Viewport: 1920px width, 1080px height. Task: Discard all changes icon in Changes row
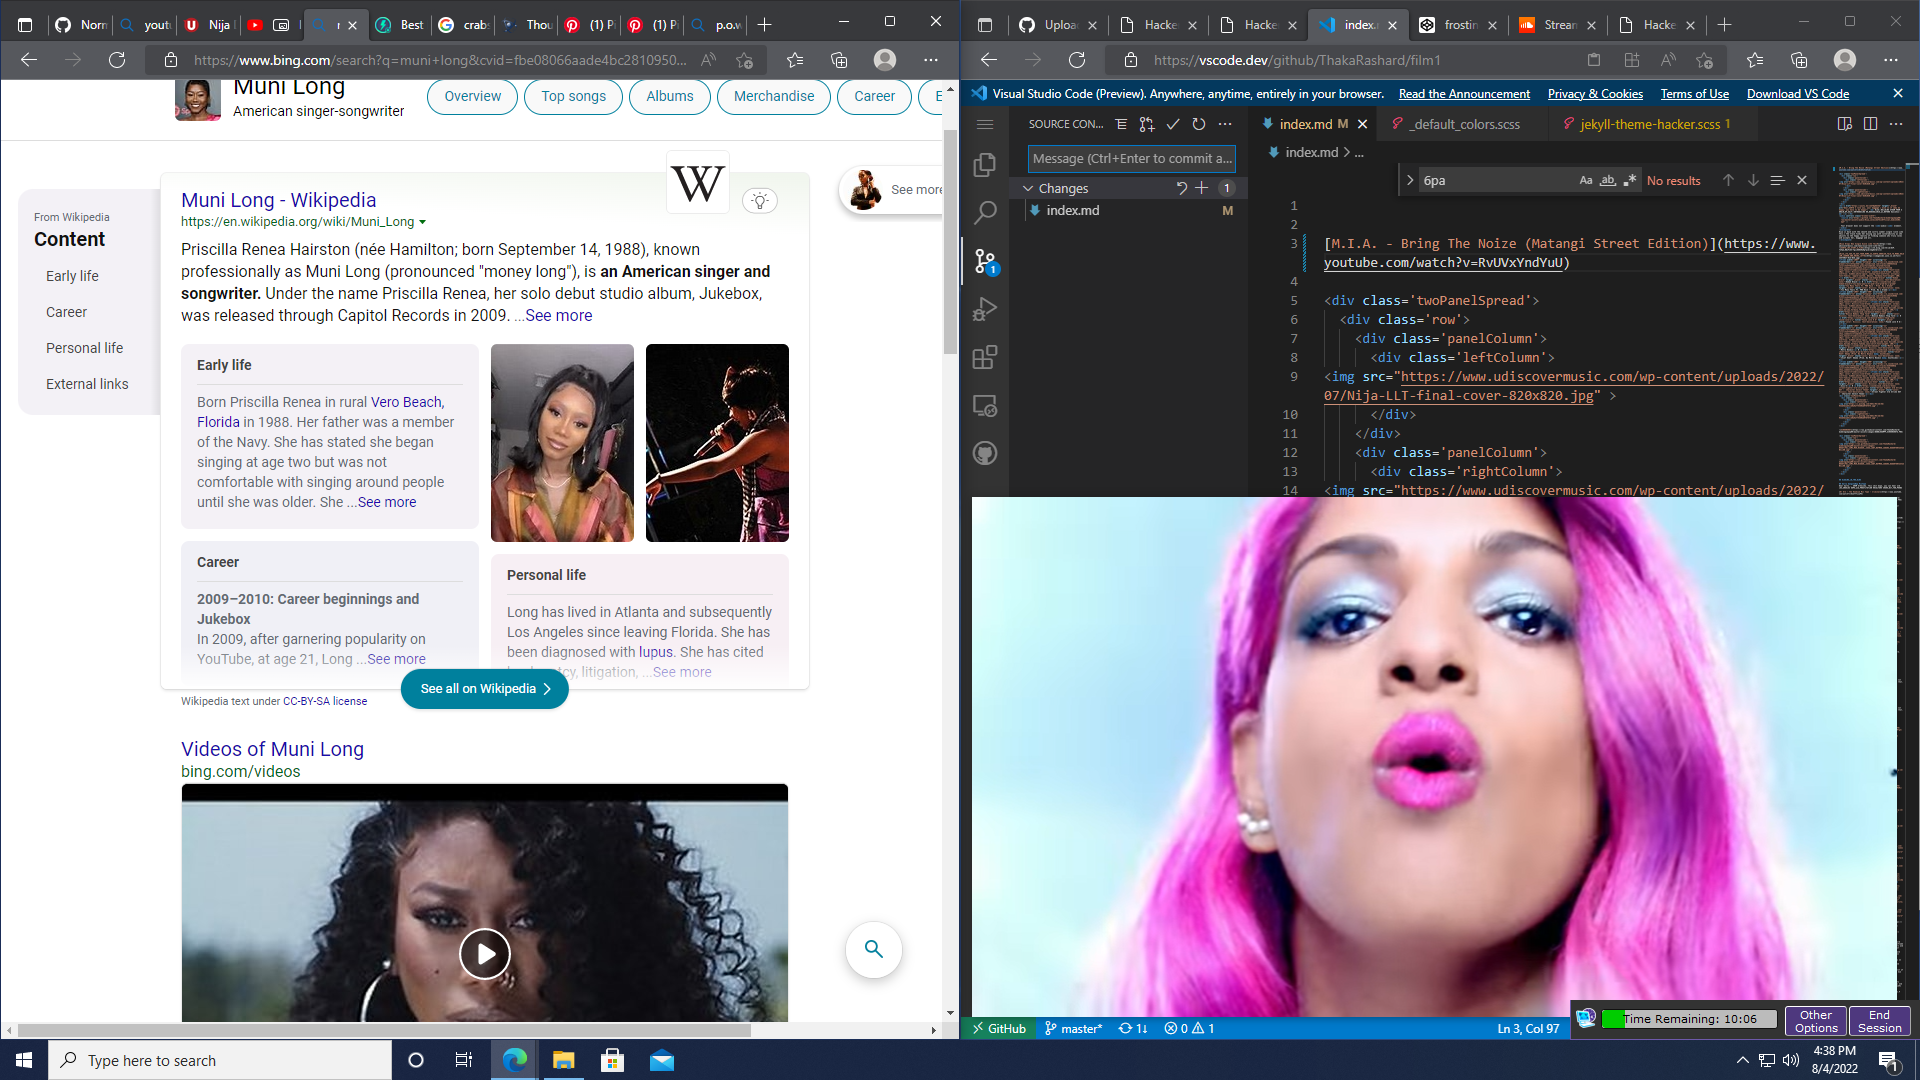(x=1182, y=188)
